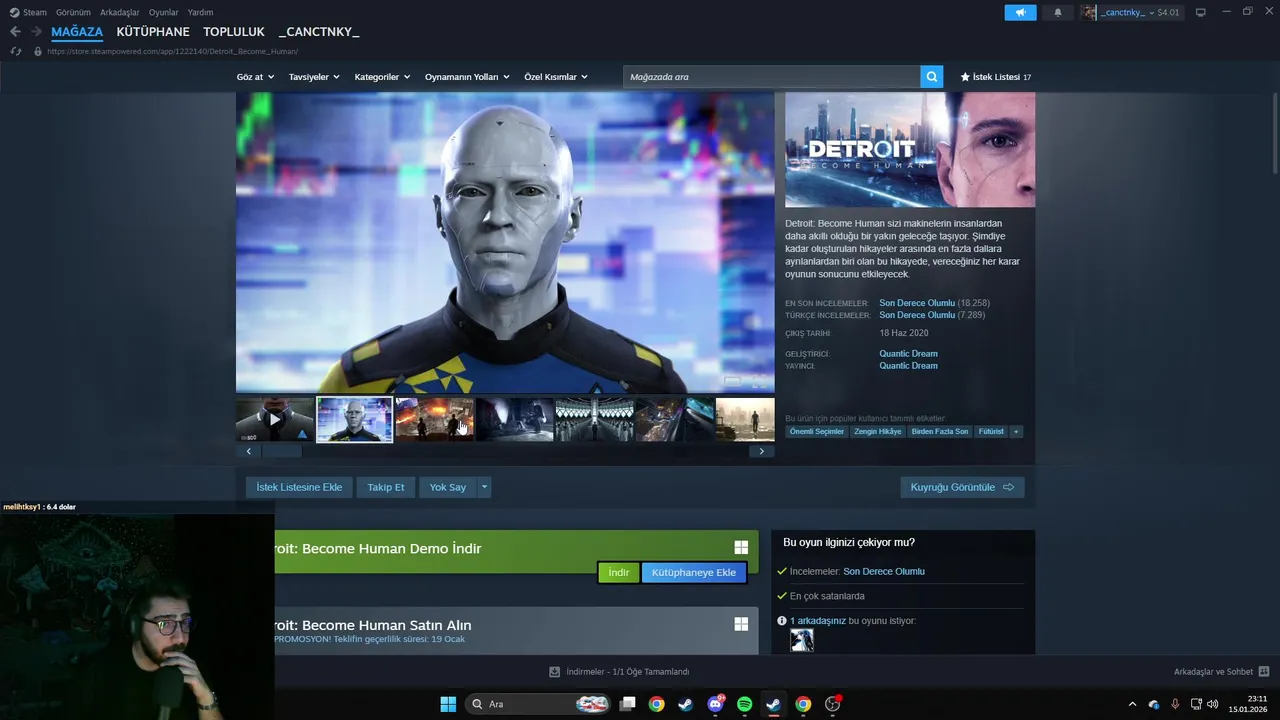The image size is (1280, 720).
Task: Expand Oynamanın Yolları dropdown
Action: [467, 77]
